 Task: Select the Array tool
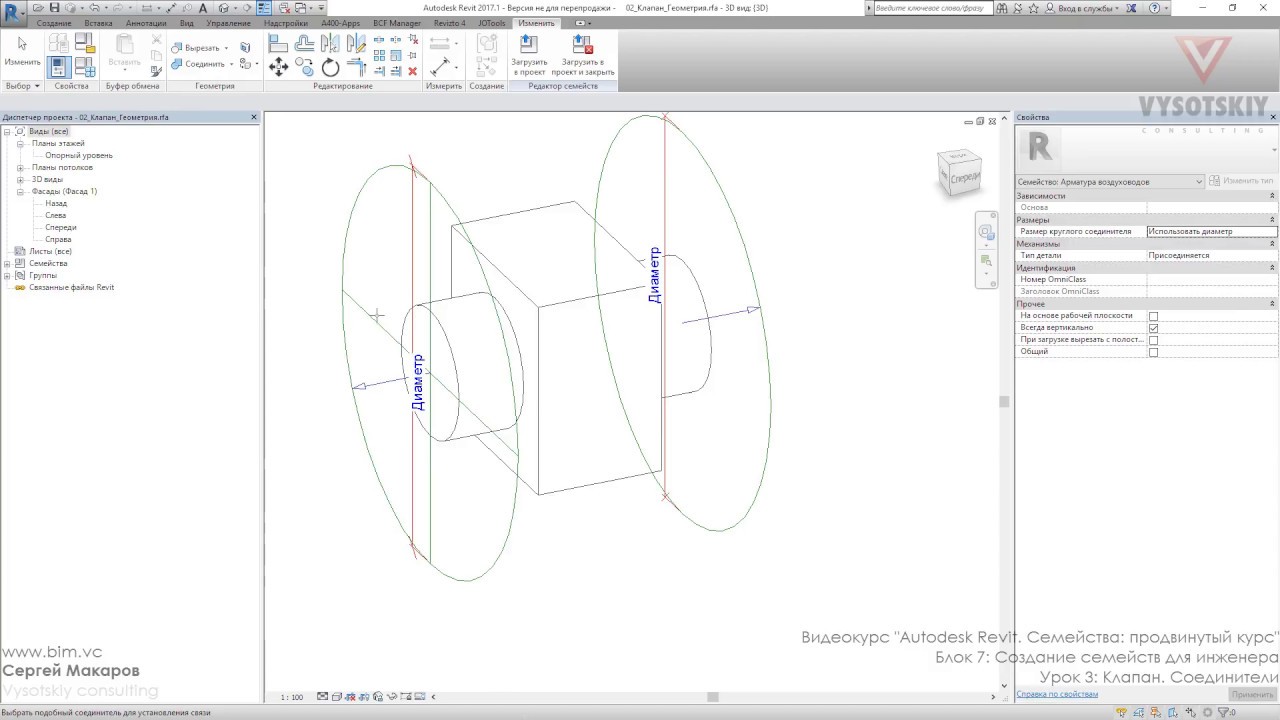(380, 56)
